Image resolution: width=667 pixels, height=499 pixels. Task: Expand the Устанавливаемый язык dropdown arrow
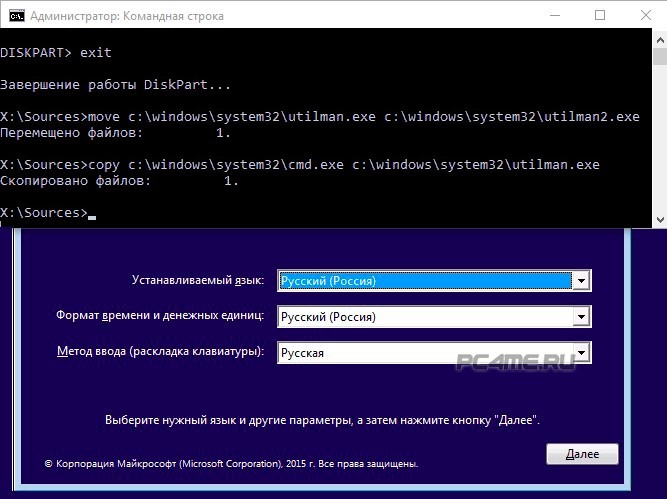pyautogui.click(x=582, y=281)
